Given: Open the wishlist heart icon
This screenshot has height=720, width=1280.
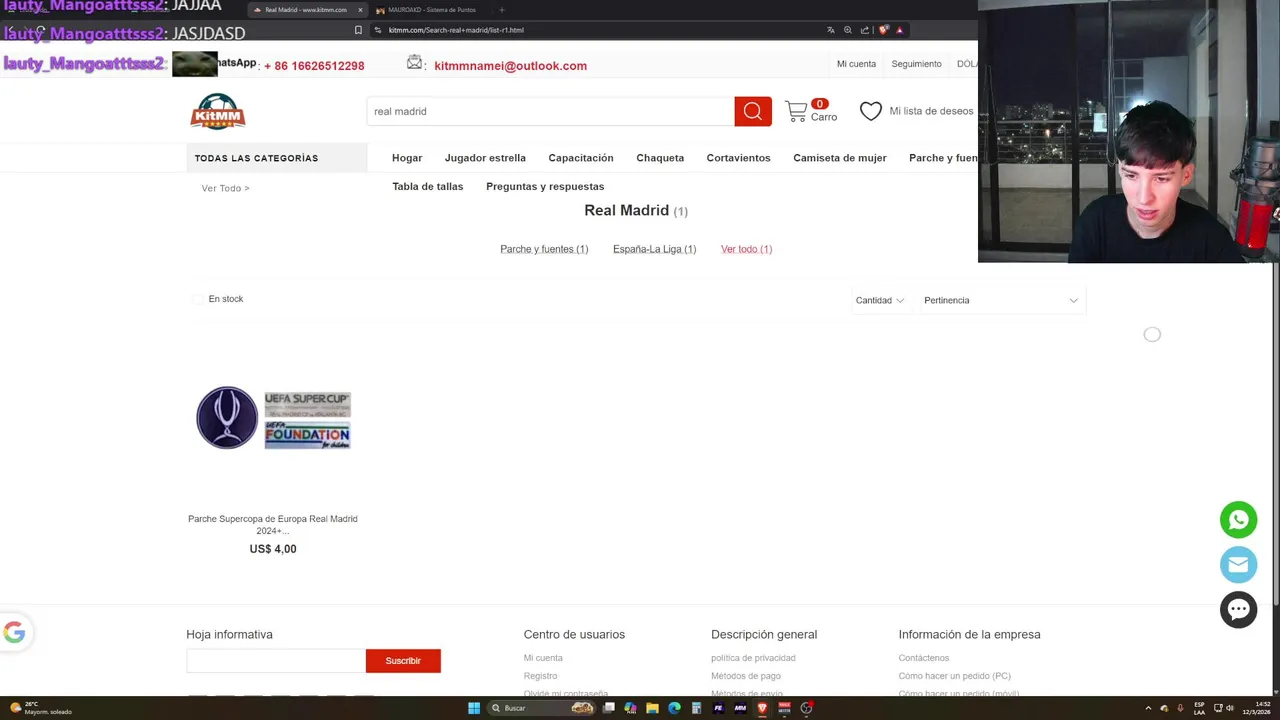Looking at the screenshot, I should 871,111.
